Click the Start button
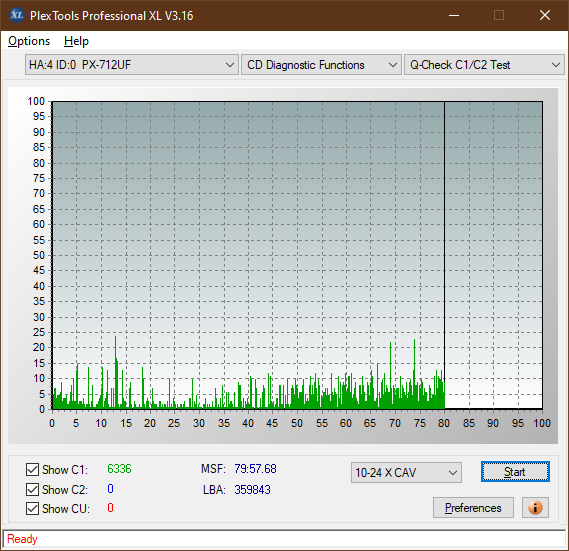Image resolution: width=569 pixels, height=551 pixels. coord(515,472)
